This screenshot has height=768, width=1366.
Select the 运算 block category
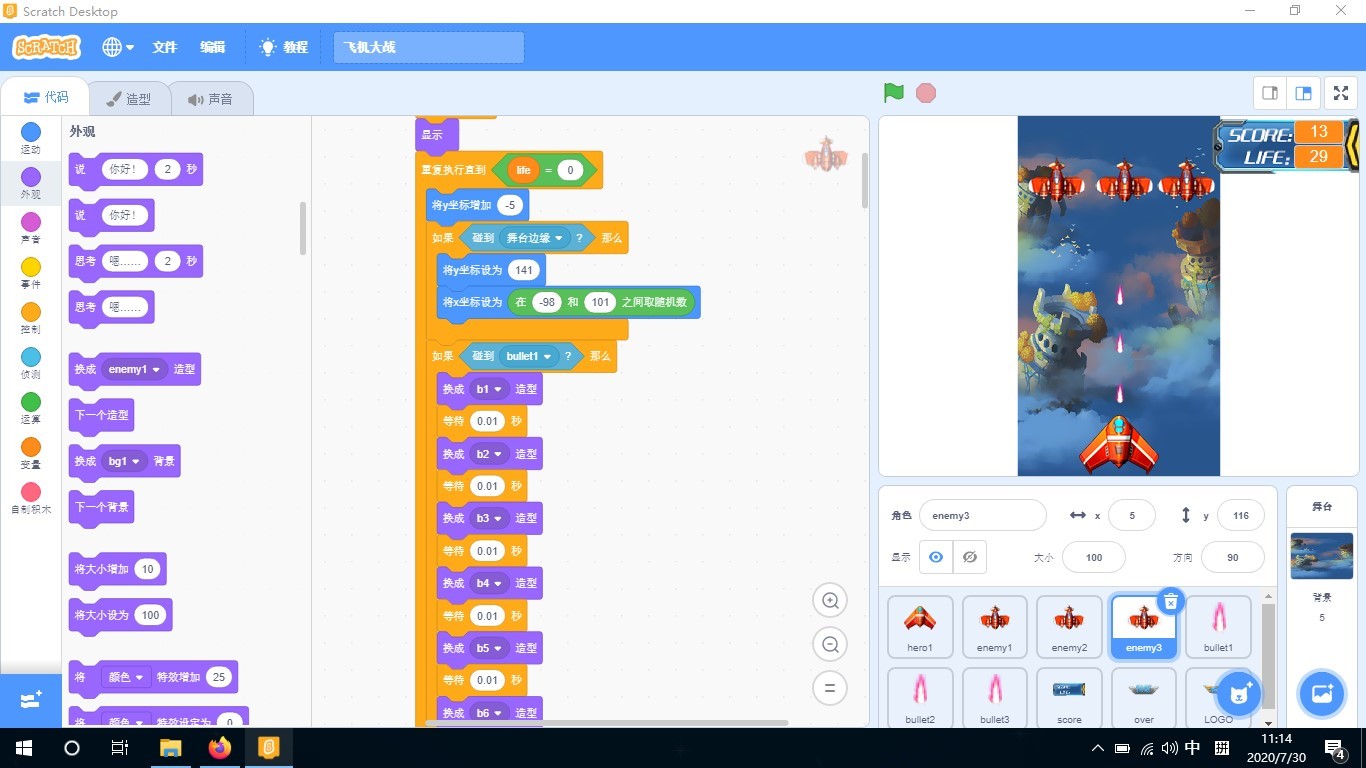(x=31, y=408)
